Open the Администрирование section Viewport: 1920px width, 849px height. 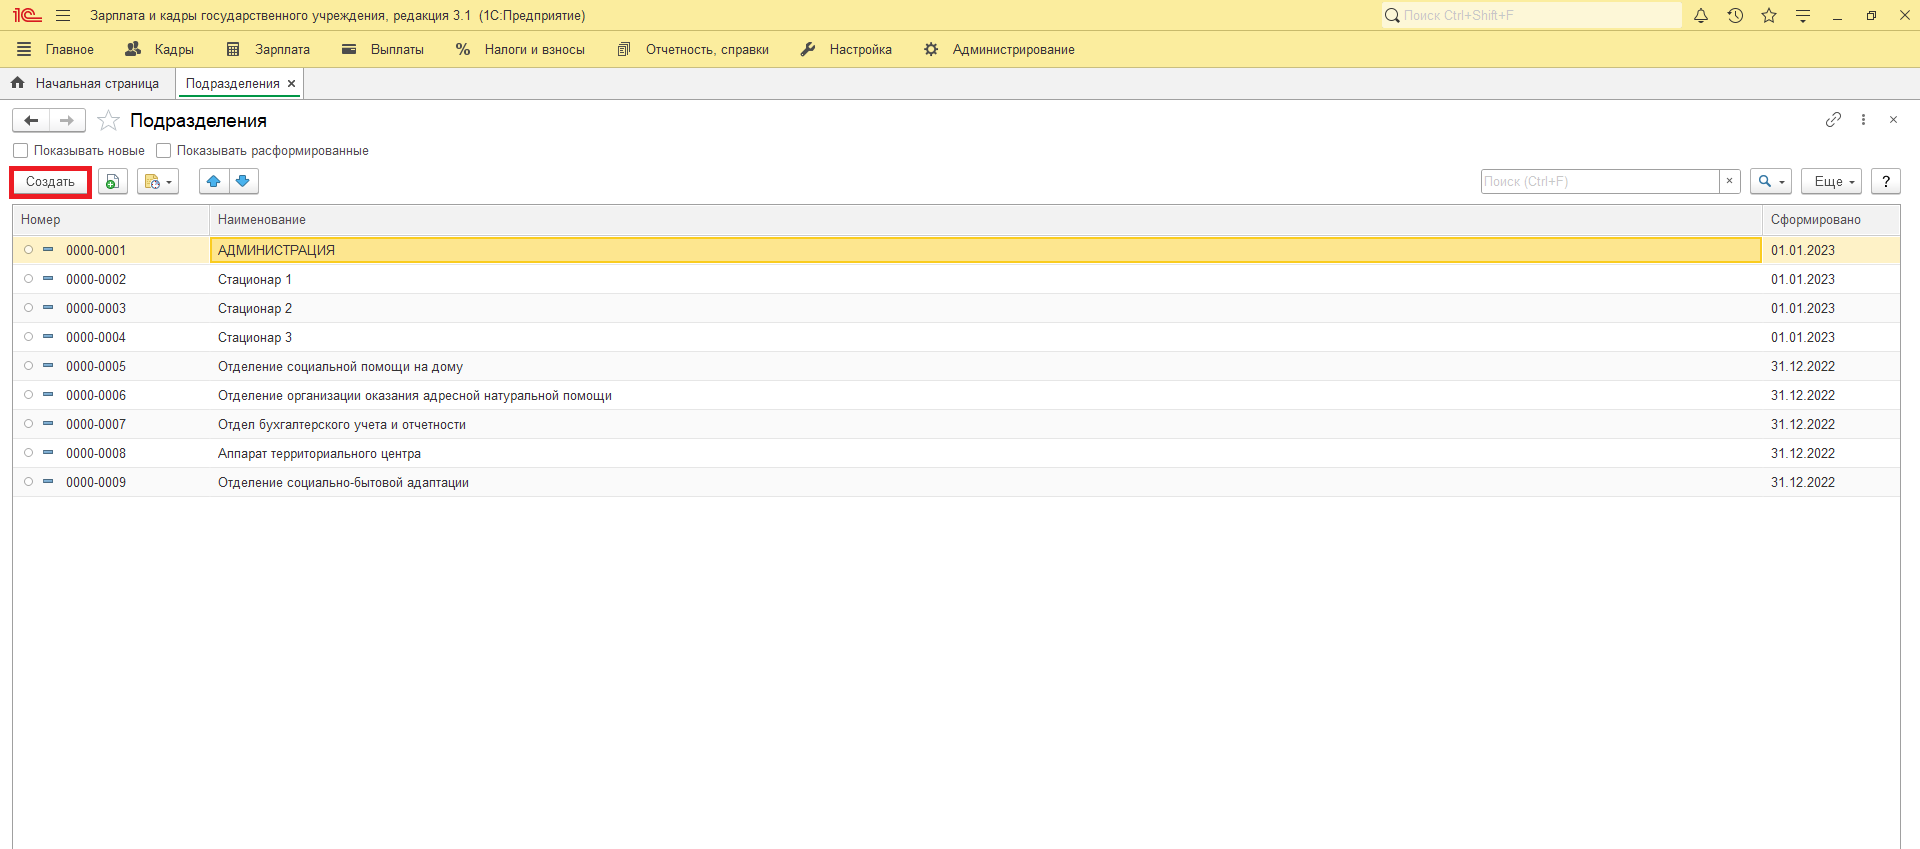click(999, 49)
